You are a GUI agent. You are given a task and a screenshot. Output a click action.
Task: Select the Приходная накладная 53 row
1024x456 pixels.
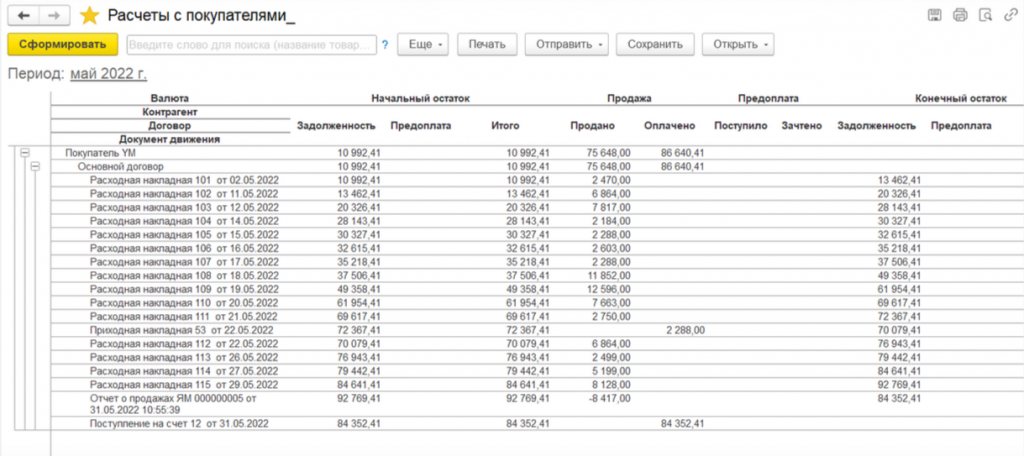[183, 329]
